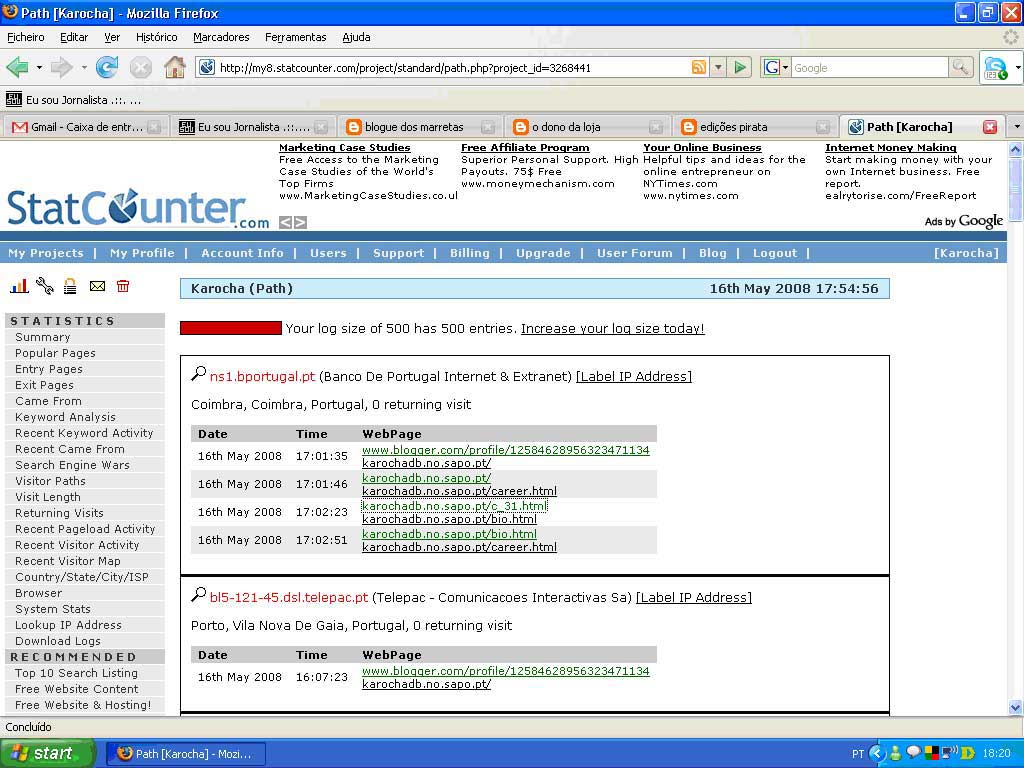Click the Stop loading icon
This screenshot has width=1024, height=768.
(140, 67)
